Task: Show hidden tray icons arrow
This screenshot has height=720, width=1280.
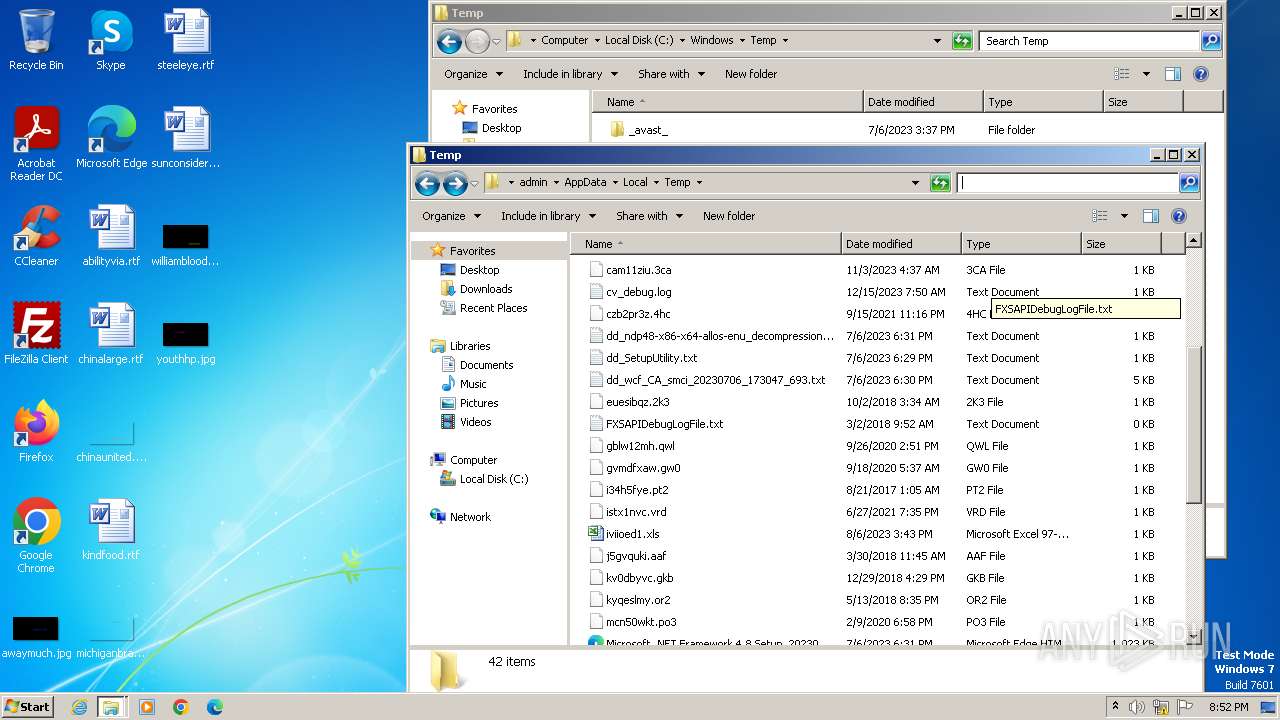Action: click(x=1115, y=707)
